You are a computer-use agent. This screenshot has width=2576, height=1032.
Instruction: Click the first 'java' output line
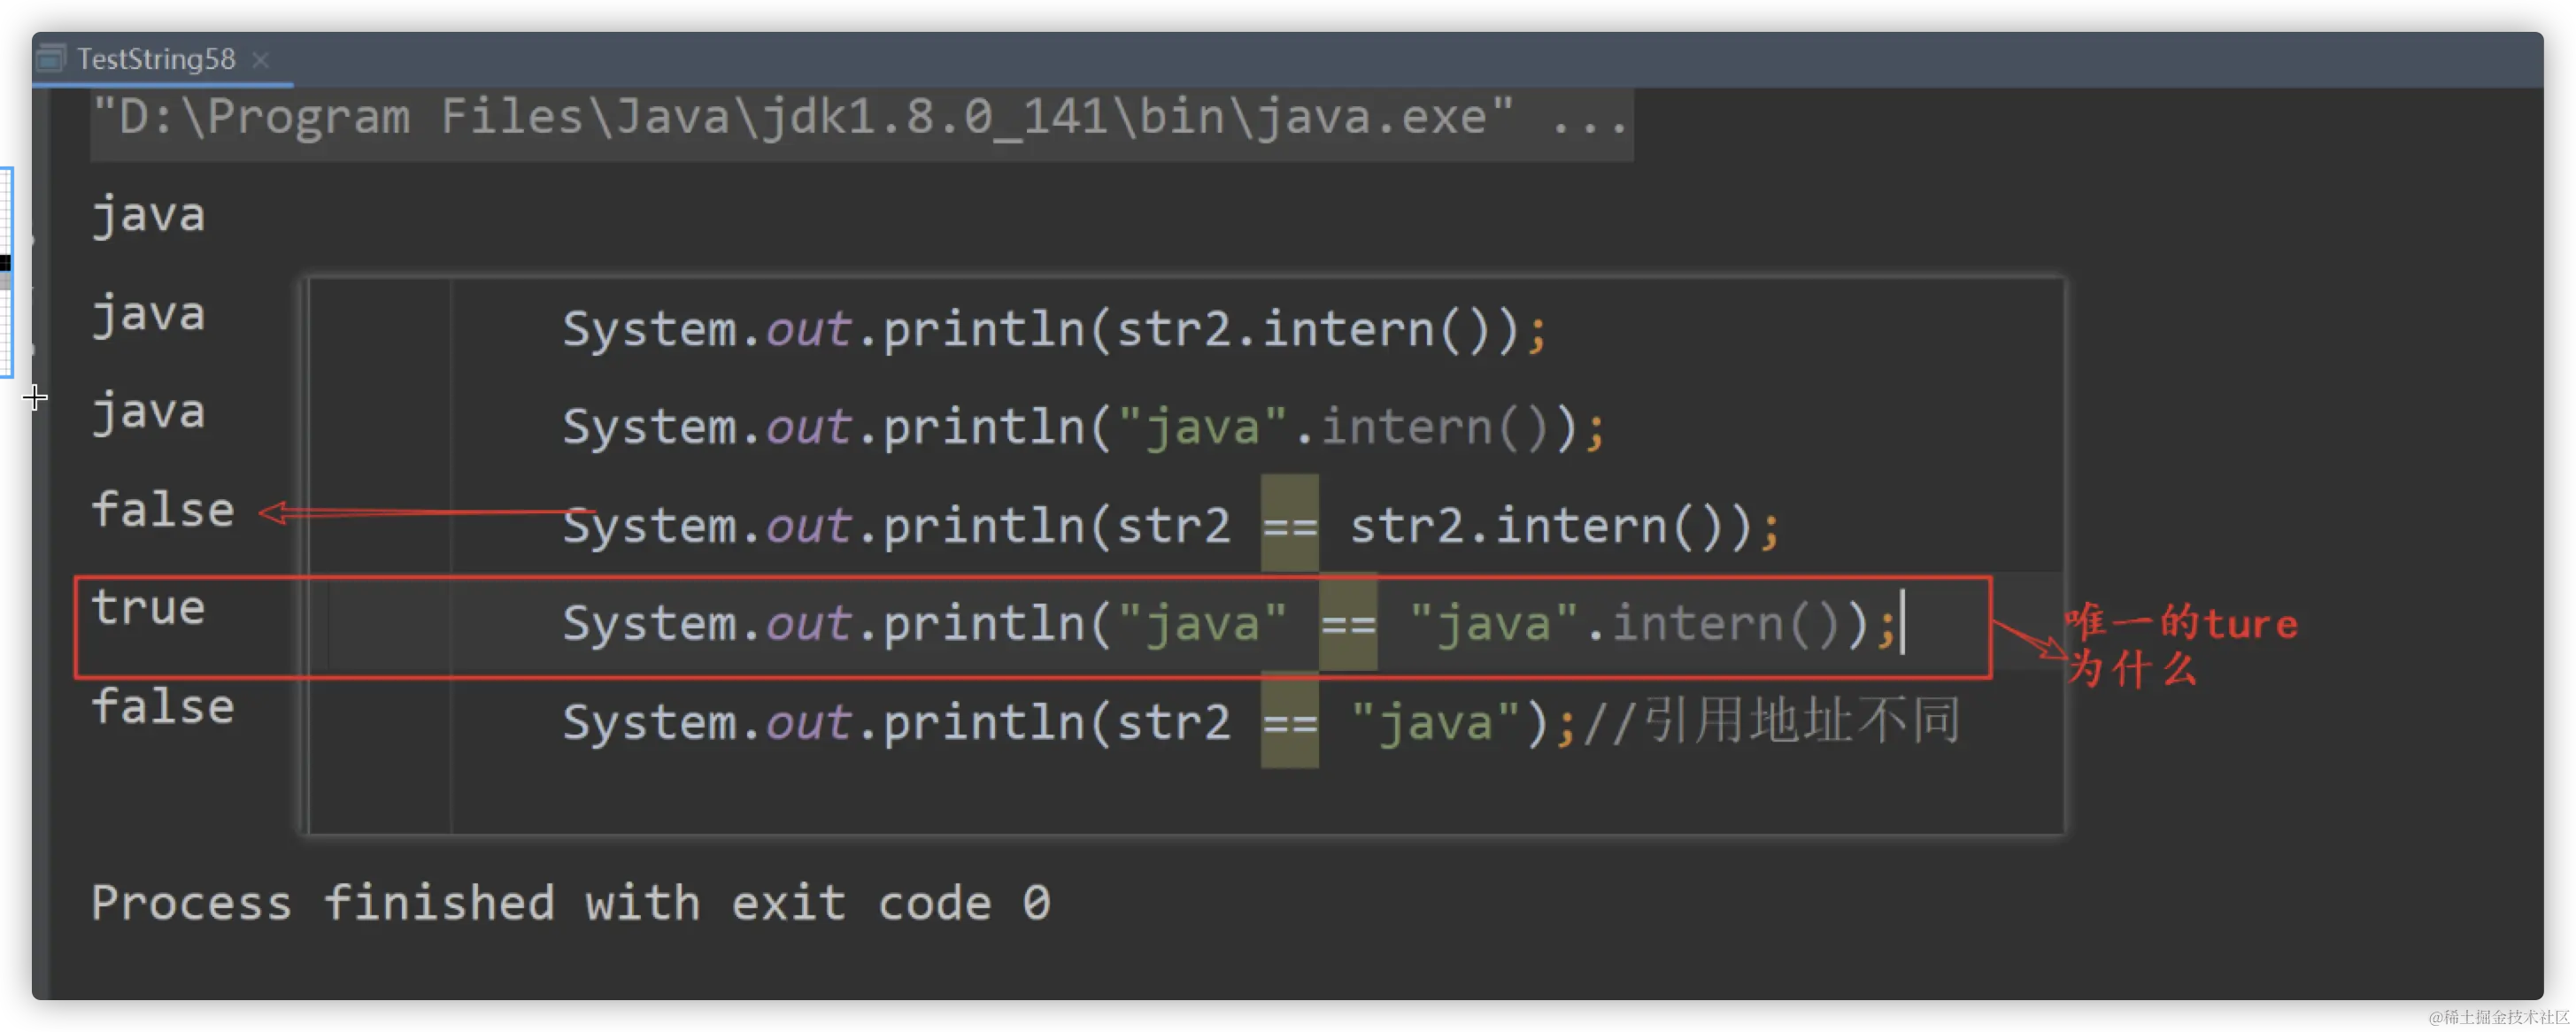[148, 216]
